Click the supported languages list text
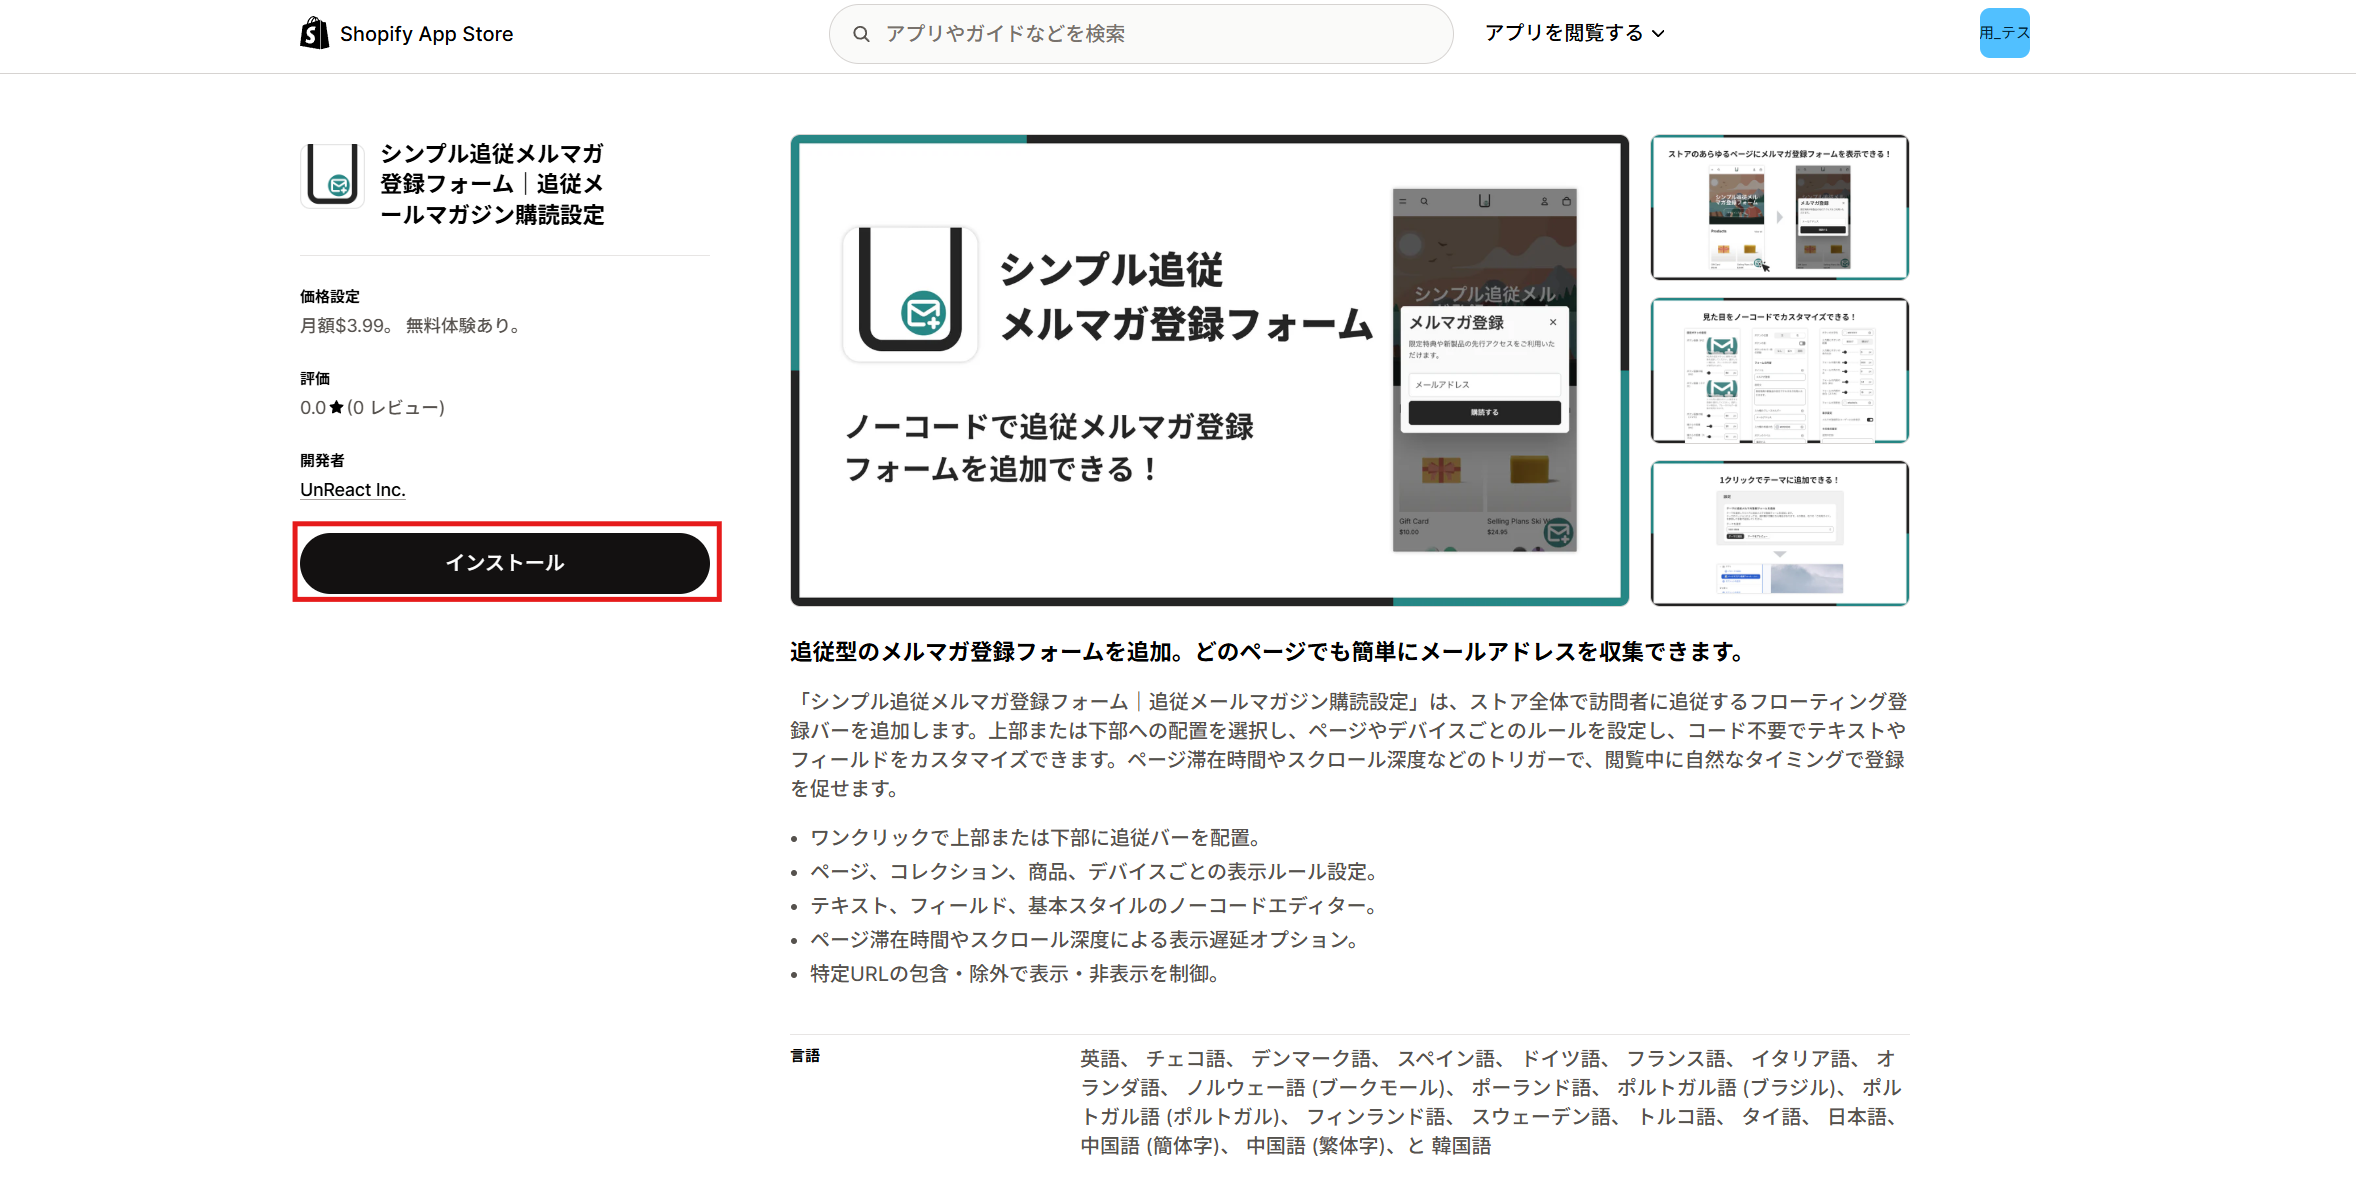 pos(1491,1102)
